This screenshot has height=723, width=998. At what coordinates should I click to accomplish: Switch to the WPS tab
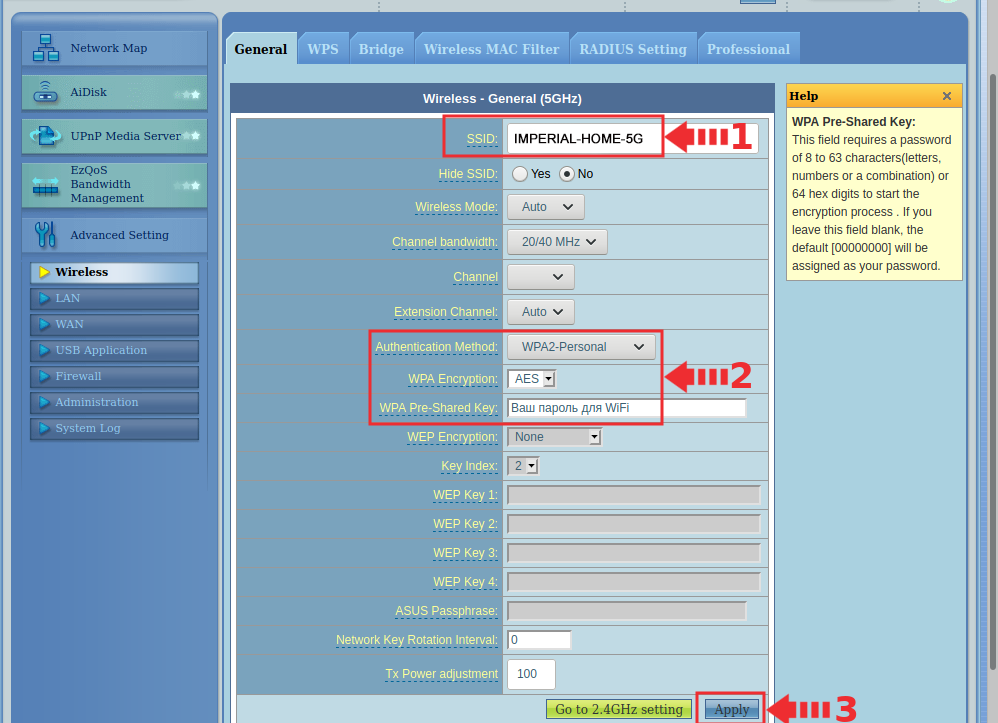point(322,49)
